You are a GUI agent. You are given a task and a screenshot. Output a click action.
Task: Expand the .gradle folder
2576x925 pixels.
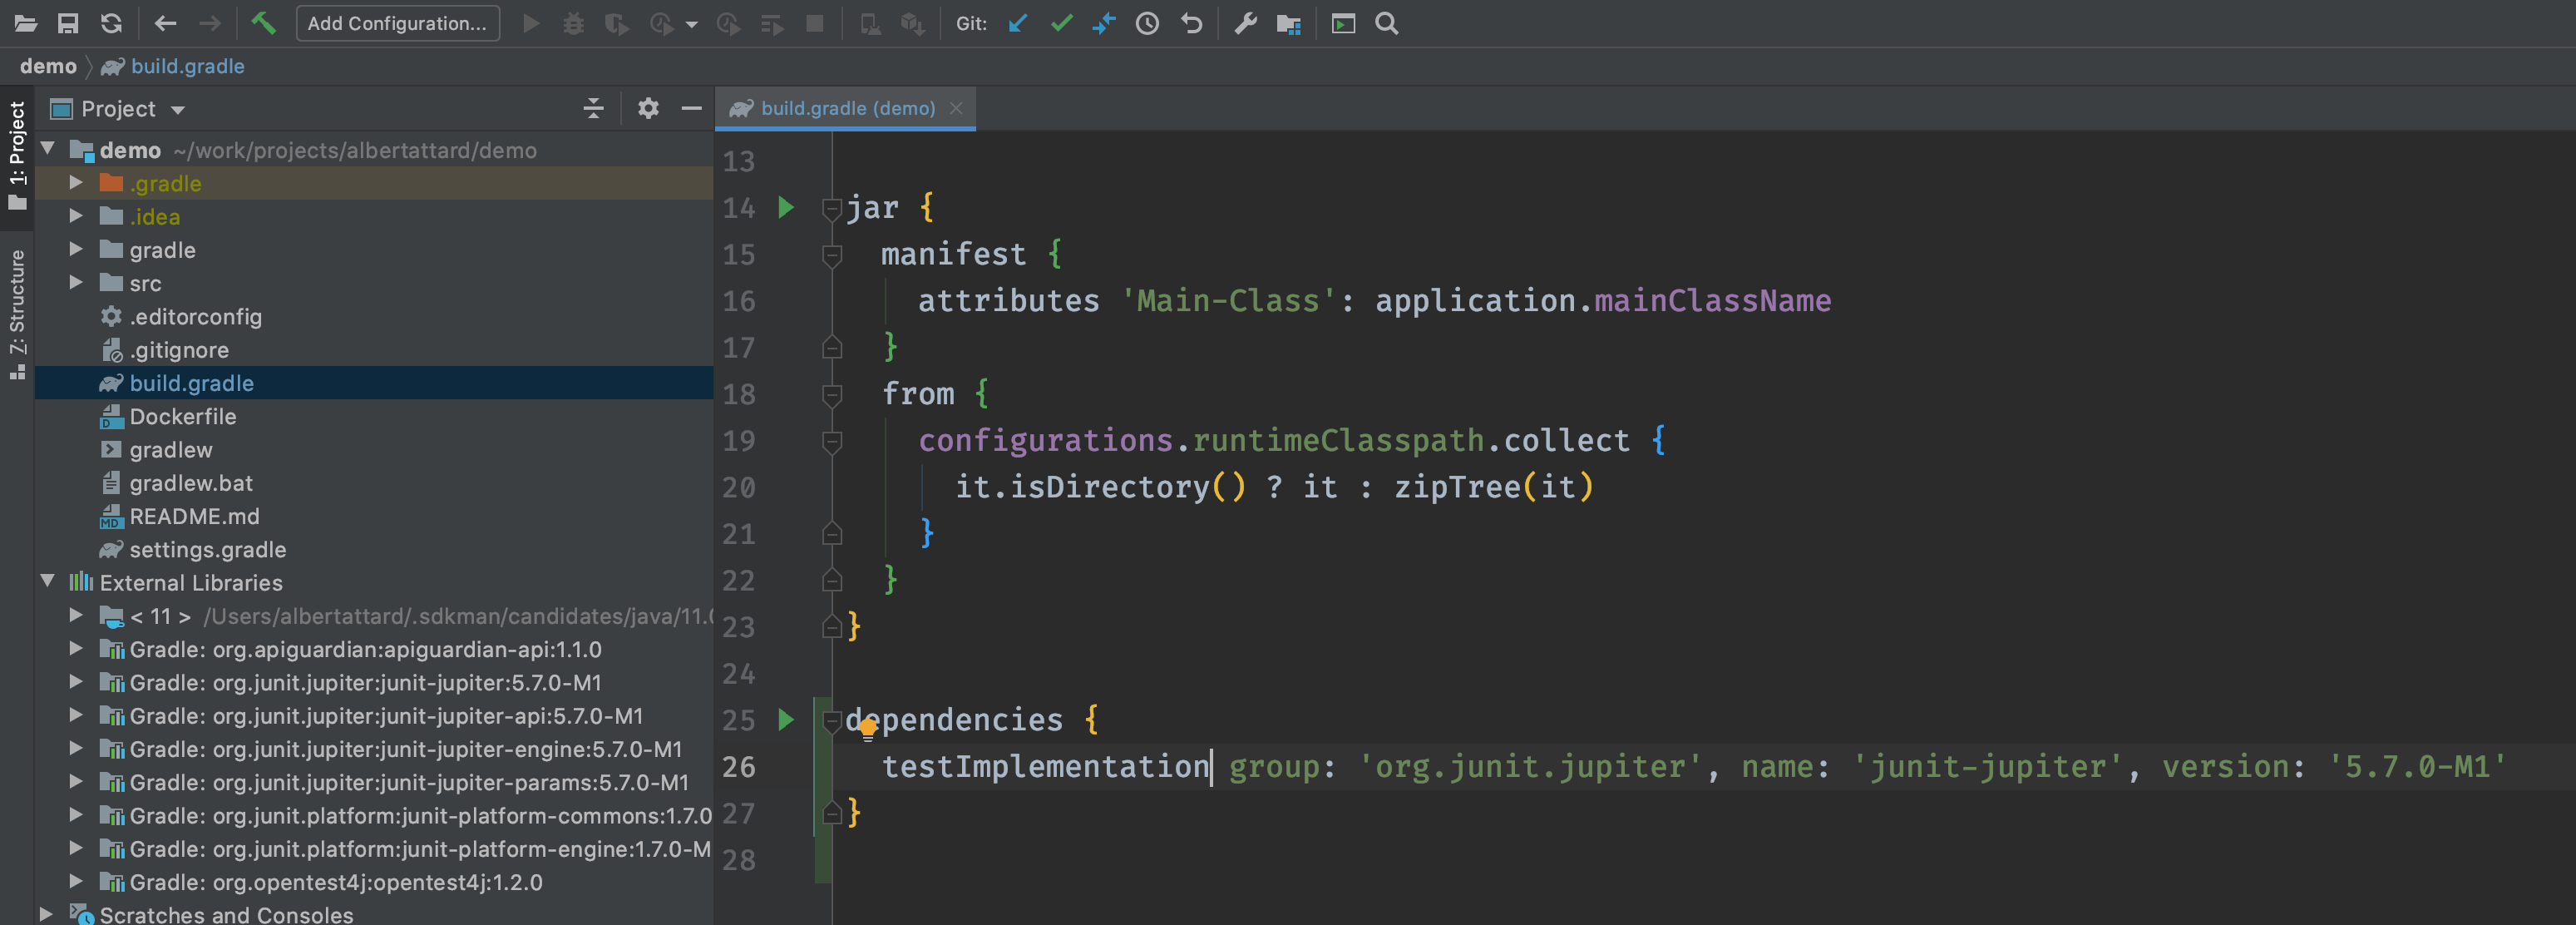[x=76, y=183]
